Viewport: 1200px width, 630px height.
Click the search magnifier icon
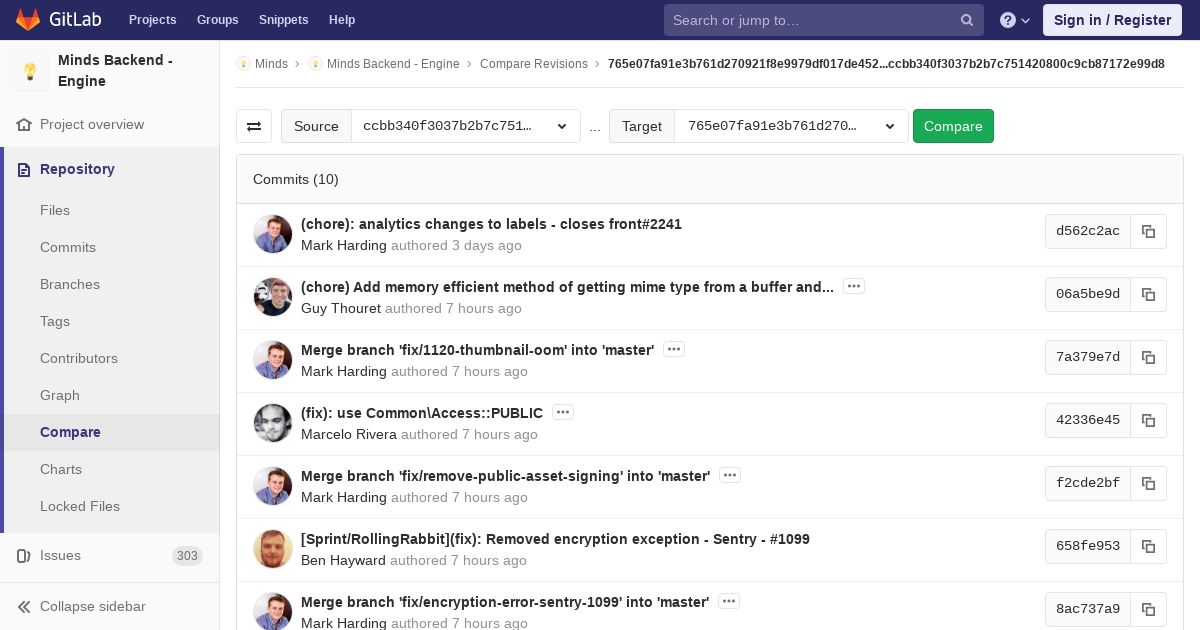(x=967, y=20)
